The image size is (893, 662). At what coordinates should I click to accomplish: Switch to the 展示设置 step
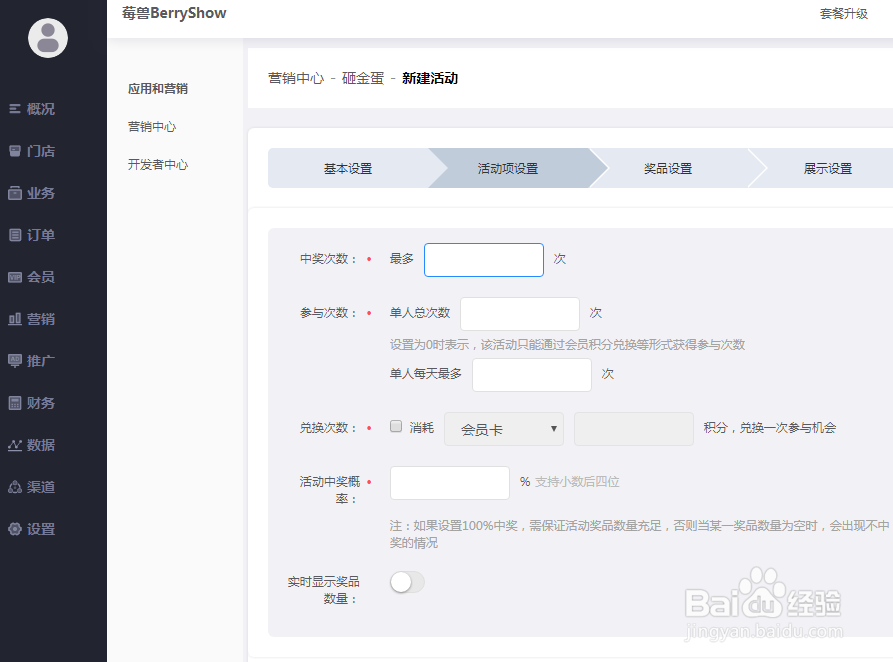[828, 168]
